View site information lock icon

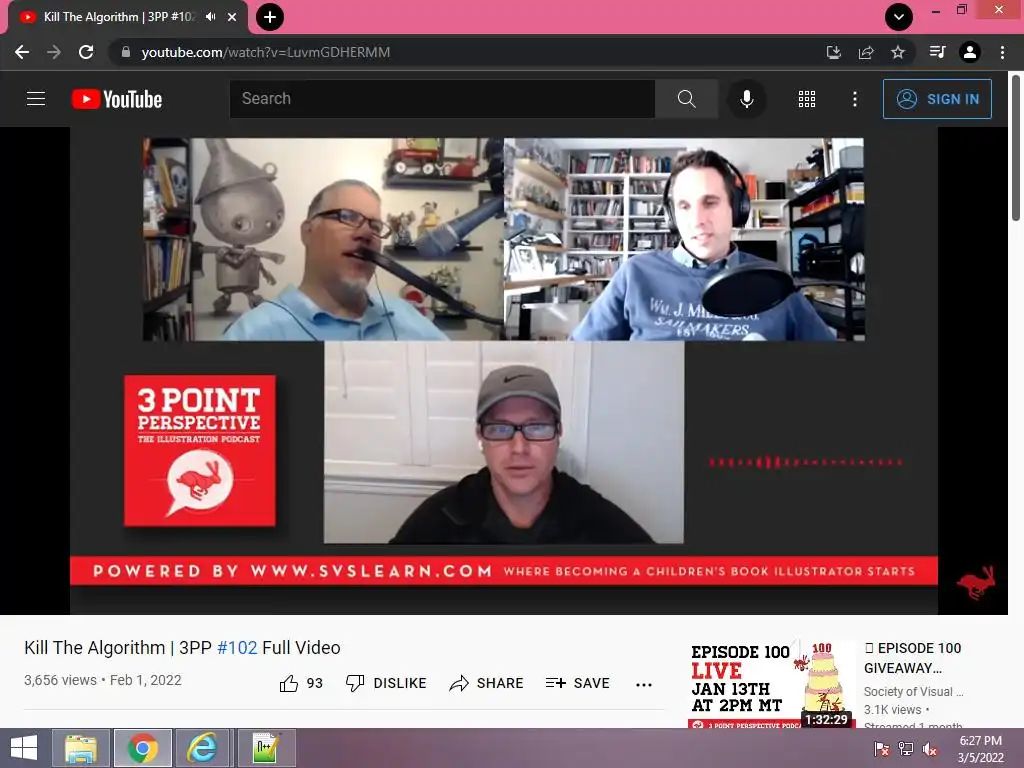coord(125,52)
